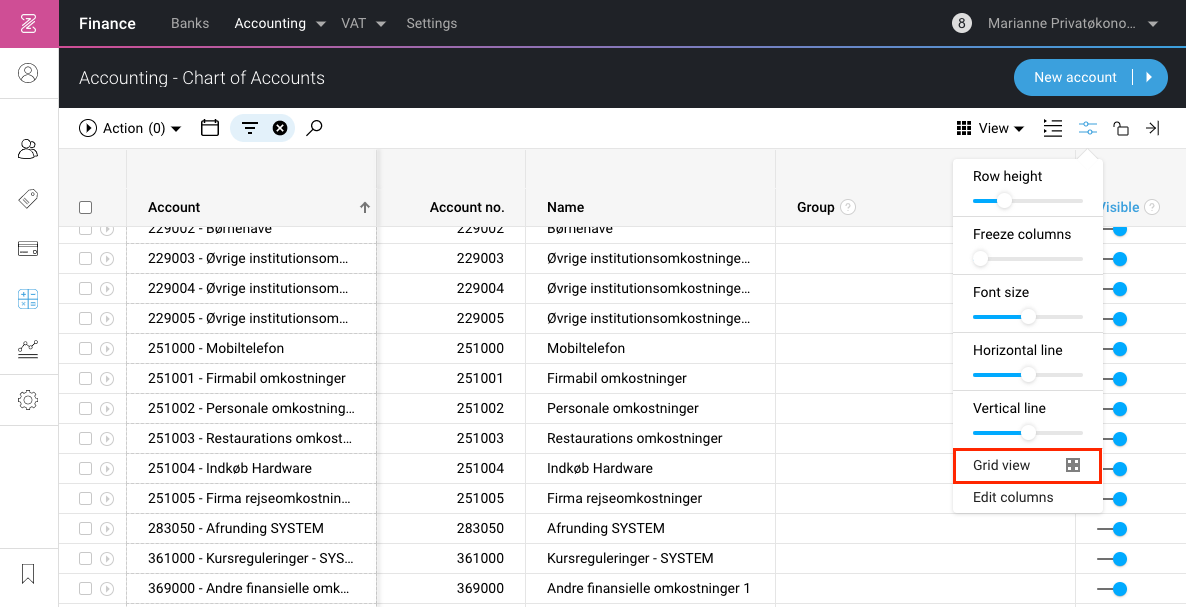Screen dimensions: 1186x607
Task: Check the row 229003 checkbox
Action: pyautogui.click(x=85, y=259)
